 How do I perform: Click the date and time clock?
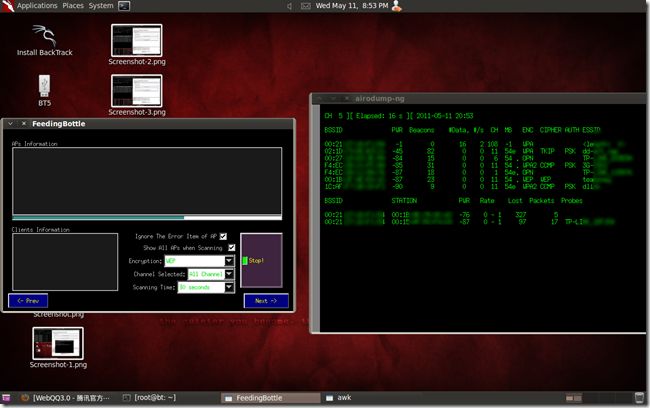[x=352, y=6]
